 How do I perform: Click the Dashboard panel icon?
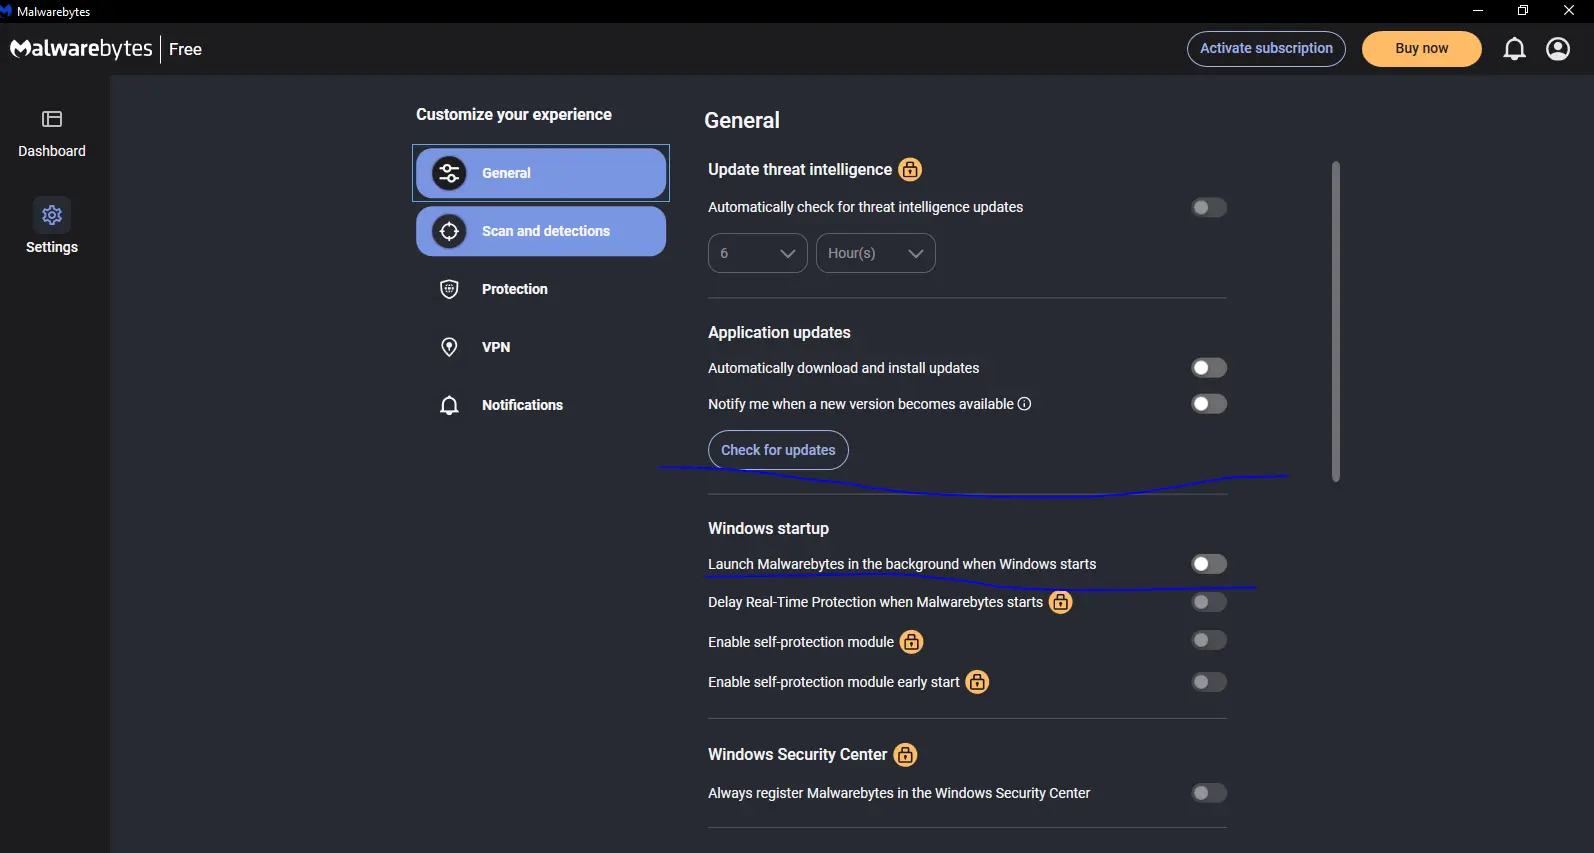coord(52,119)
